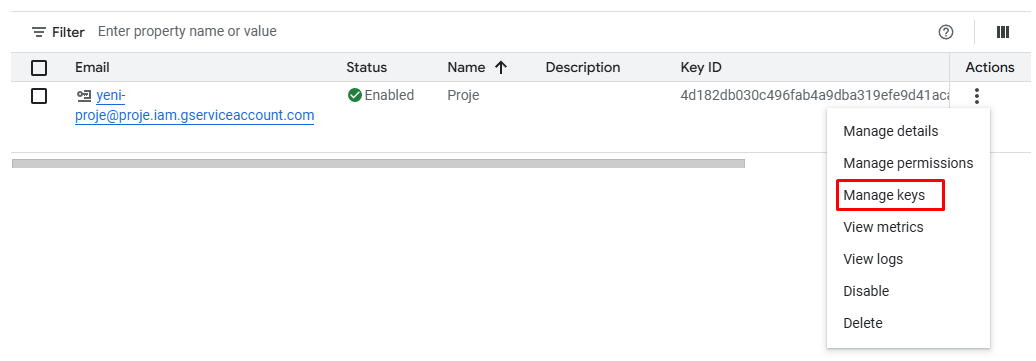Click the Email column header
1036x361 pixels.
pyautogui.click(x=92, y=67)
